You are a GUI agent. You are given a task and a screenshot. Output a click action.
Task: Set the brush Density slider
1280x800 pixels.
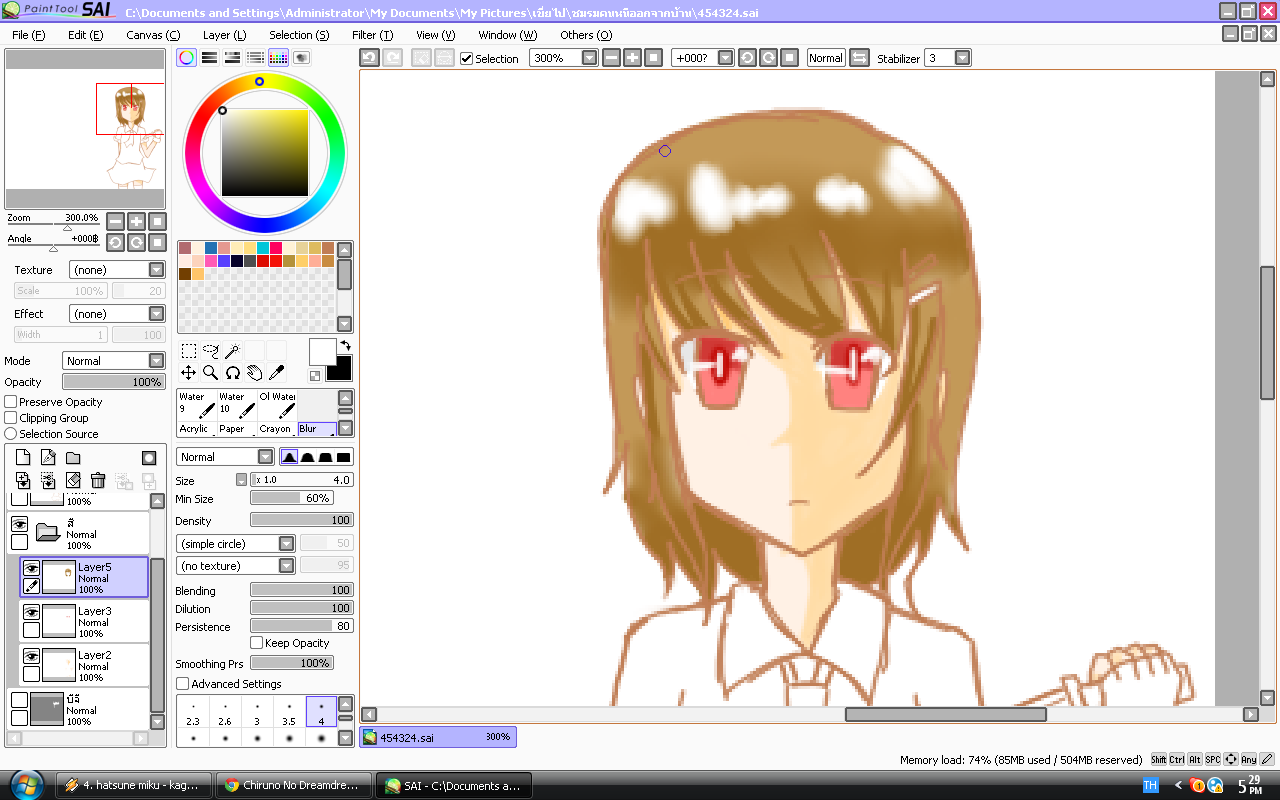[302, 520]
